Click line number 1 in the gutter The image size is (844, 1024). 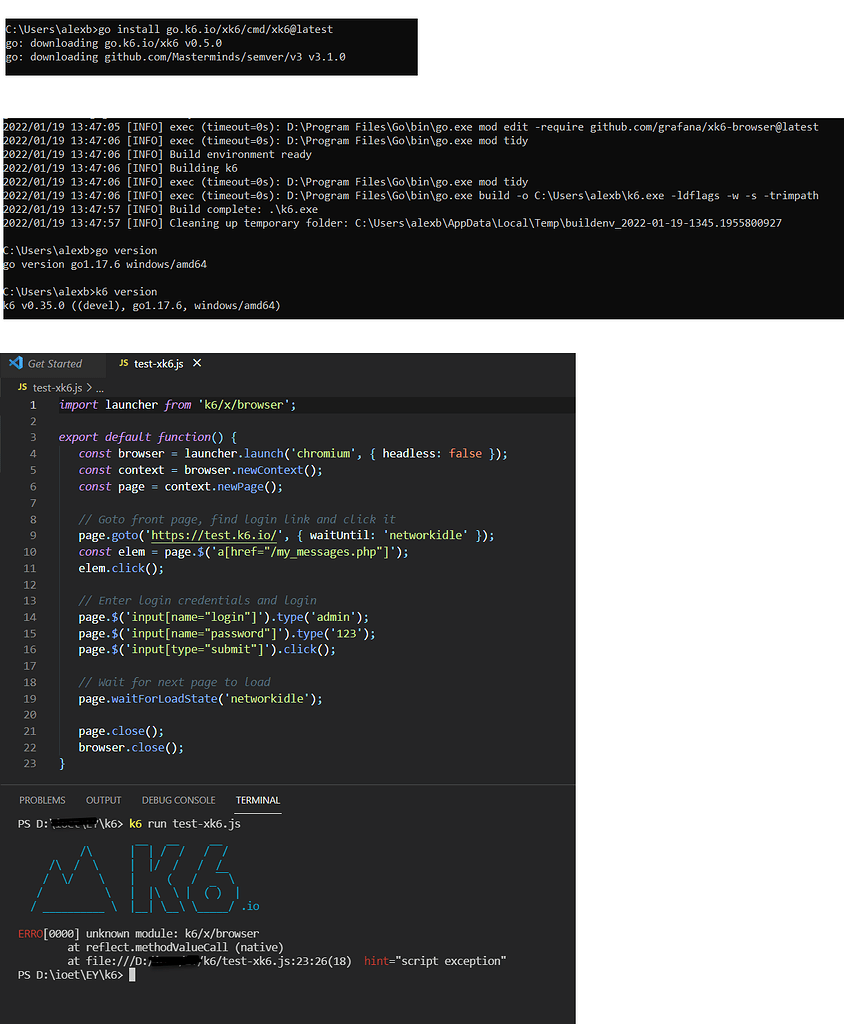point(33,405)
